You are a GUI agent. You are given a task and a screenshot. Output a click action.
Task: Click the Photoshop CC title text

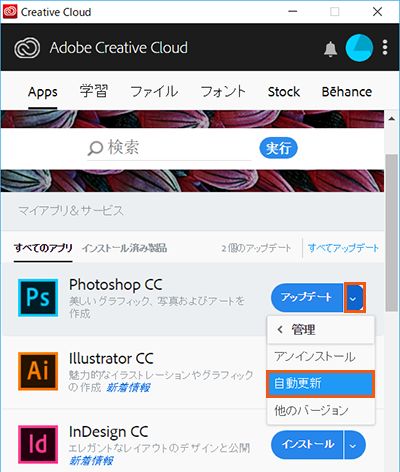pyautogui.click(x=116, y=285)
